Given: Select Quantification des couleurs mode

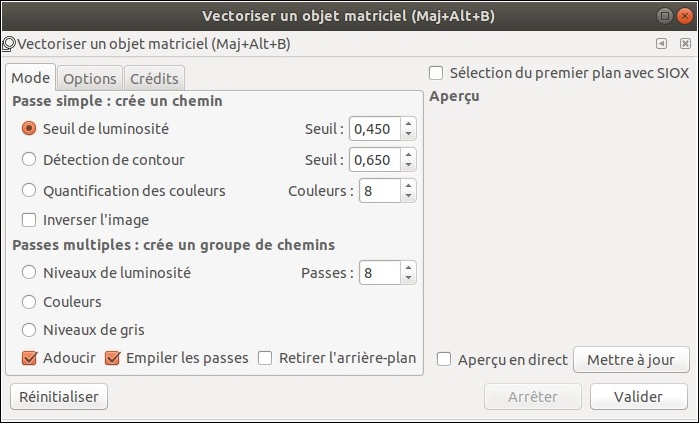Looking at the screenshot, I should [x=29, y=190].
